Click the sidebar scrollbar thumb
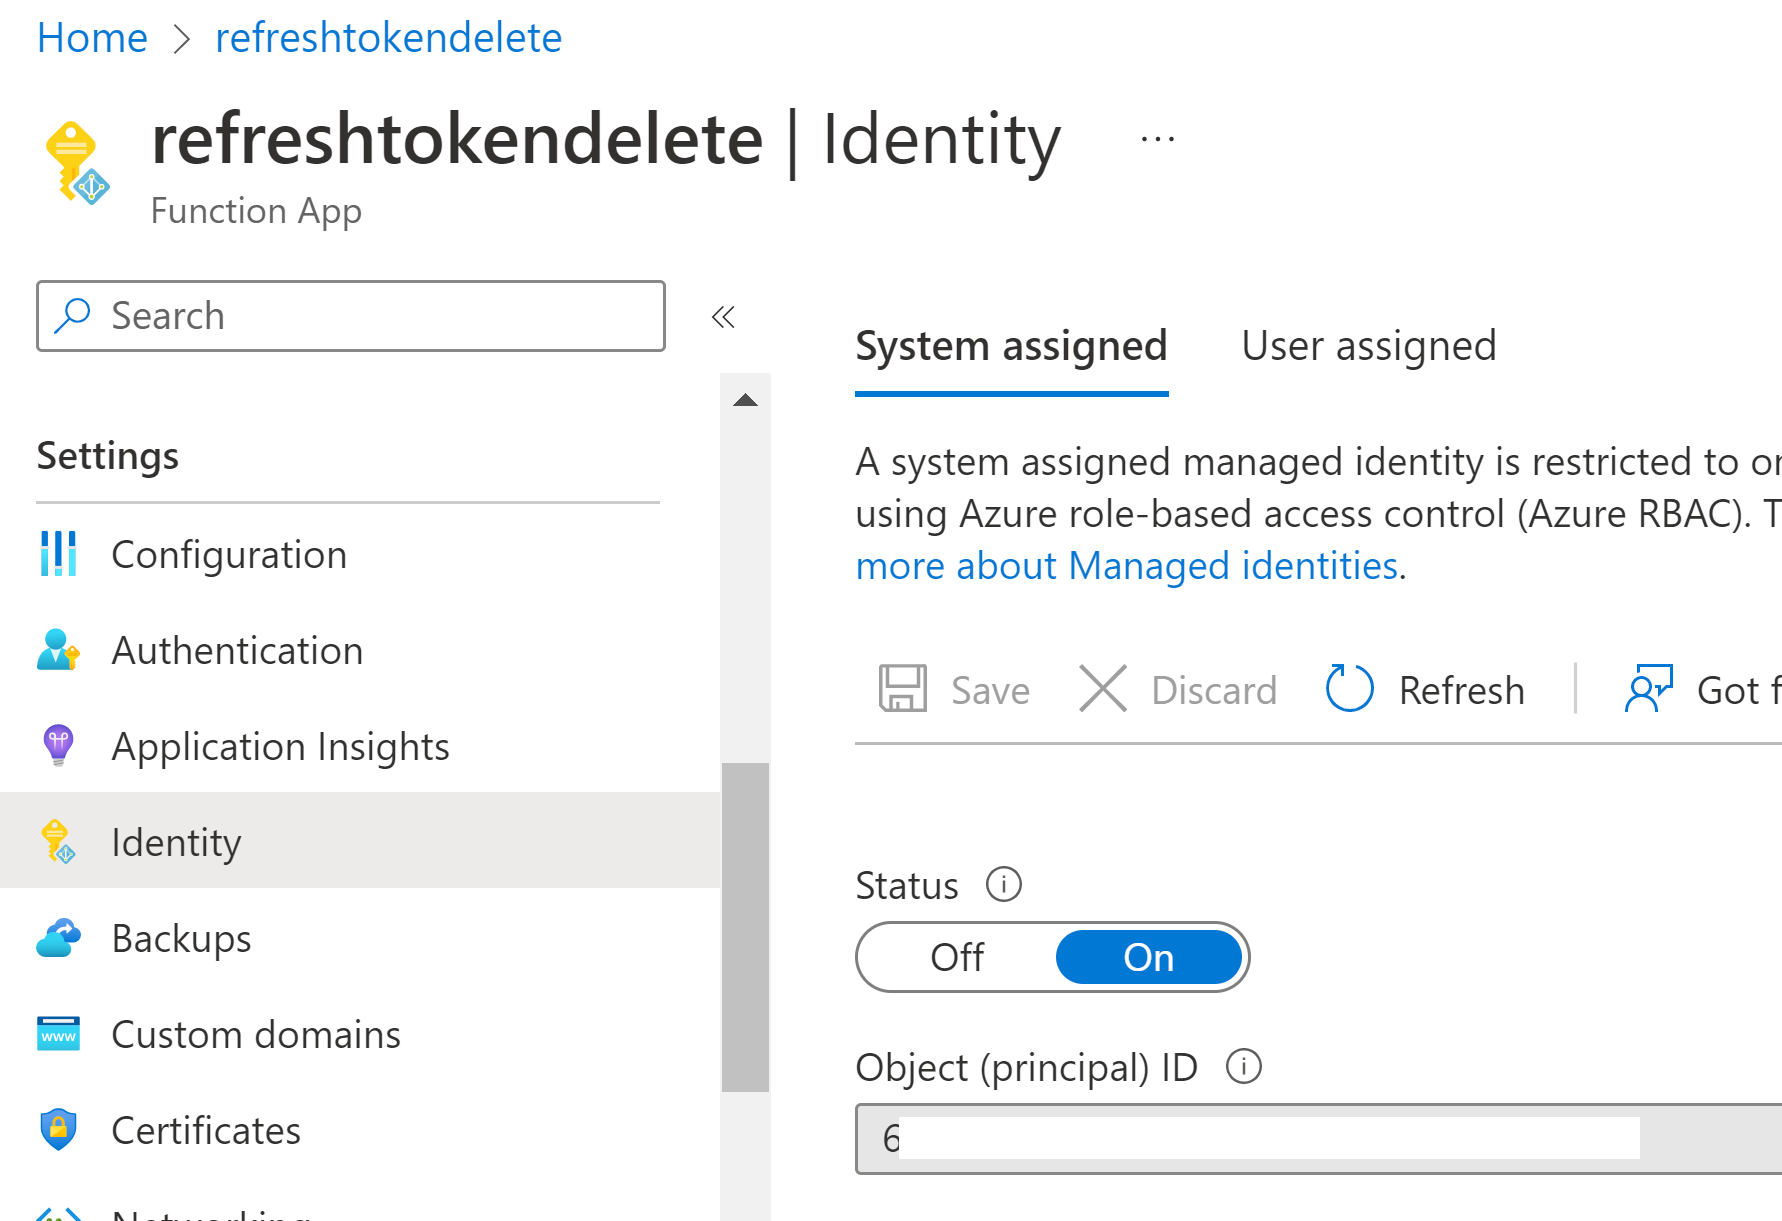This screenshot has height=1221, width=1782. coord(745,927)
